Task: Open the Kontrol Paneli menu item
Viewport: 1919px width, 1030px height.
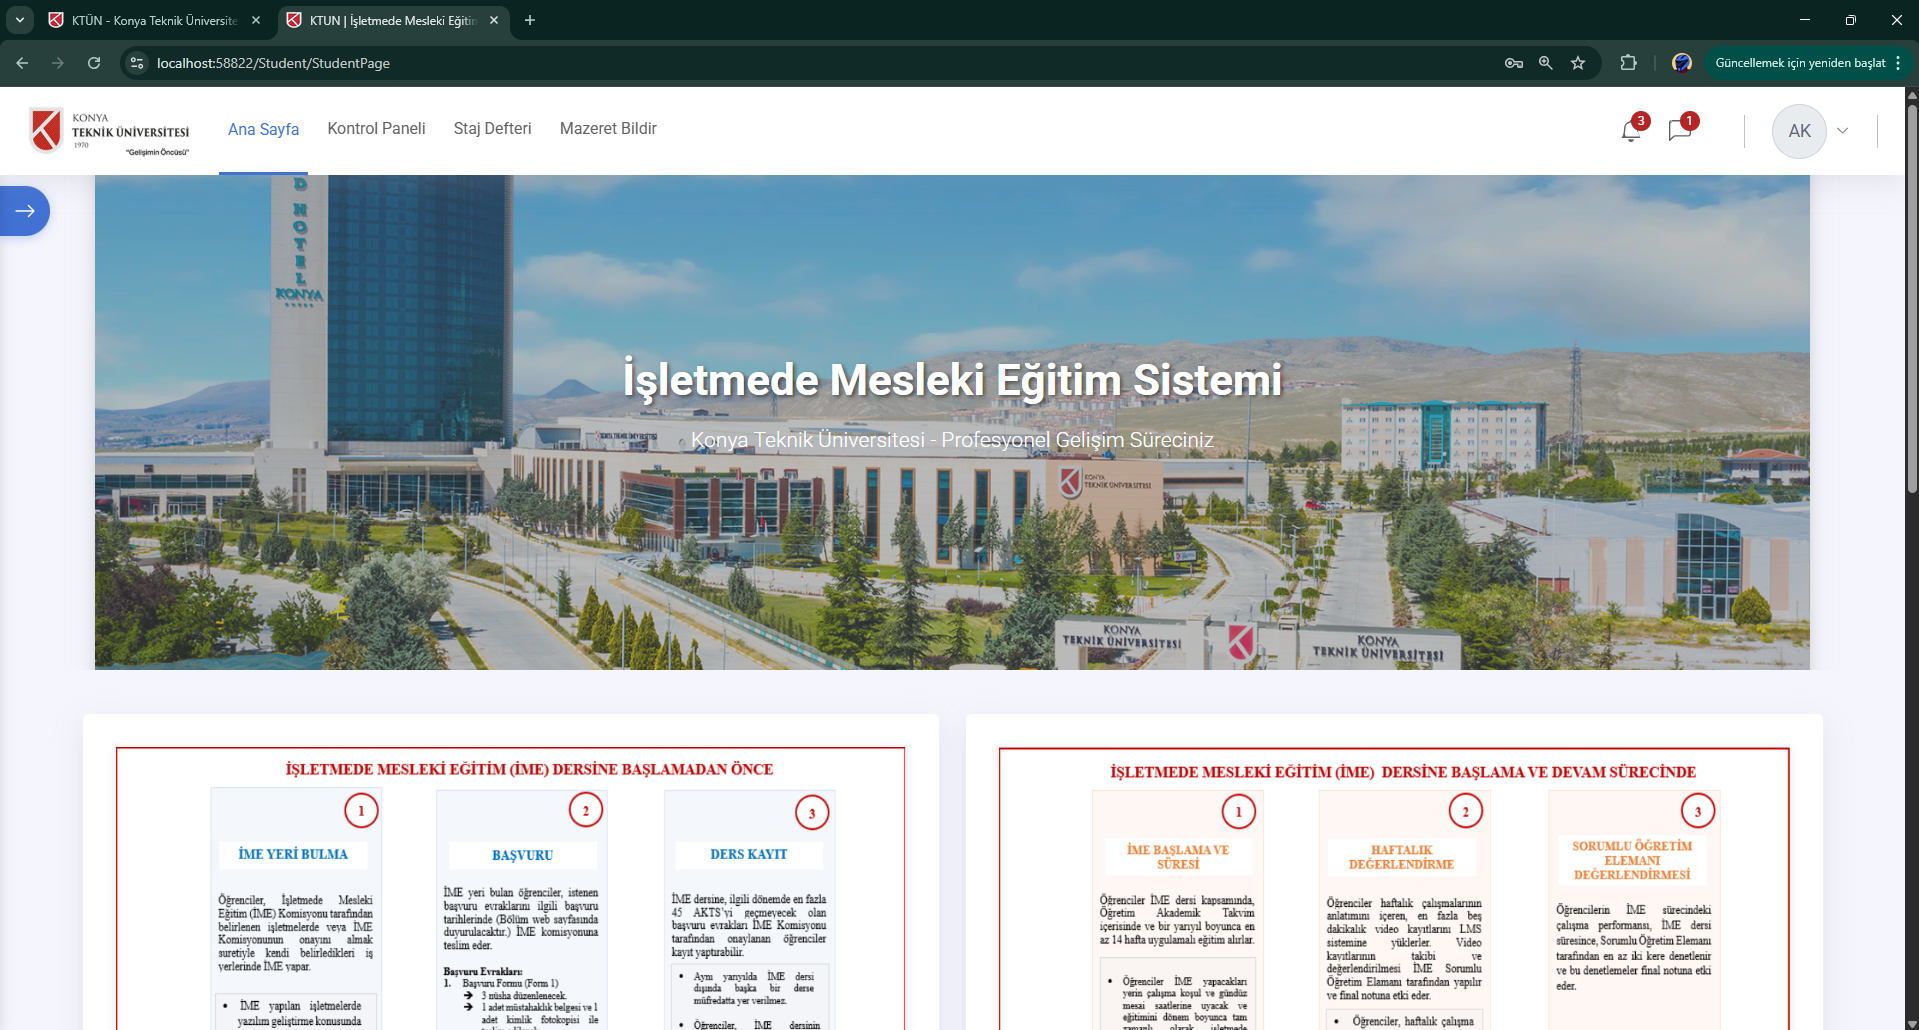Action: tap(376, 129)
